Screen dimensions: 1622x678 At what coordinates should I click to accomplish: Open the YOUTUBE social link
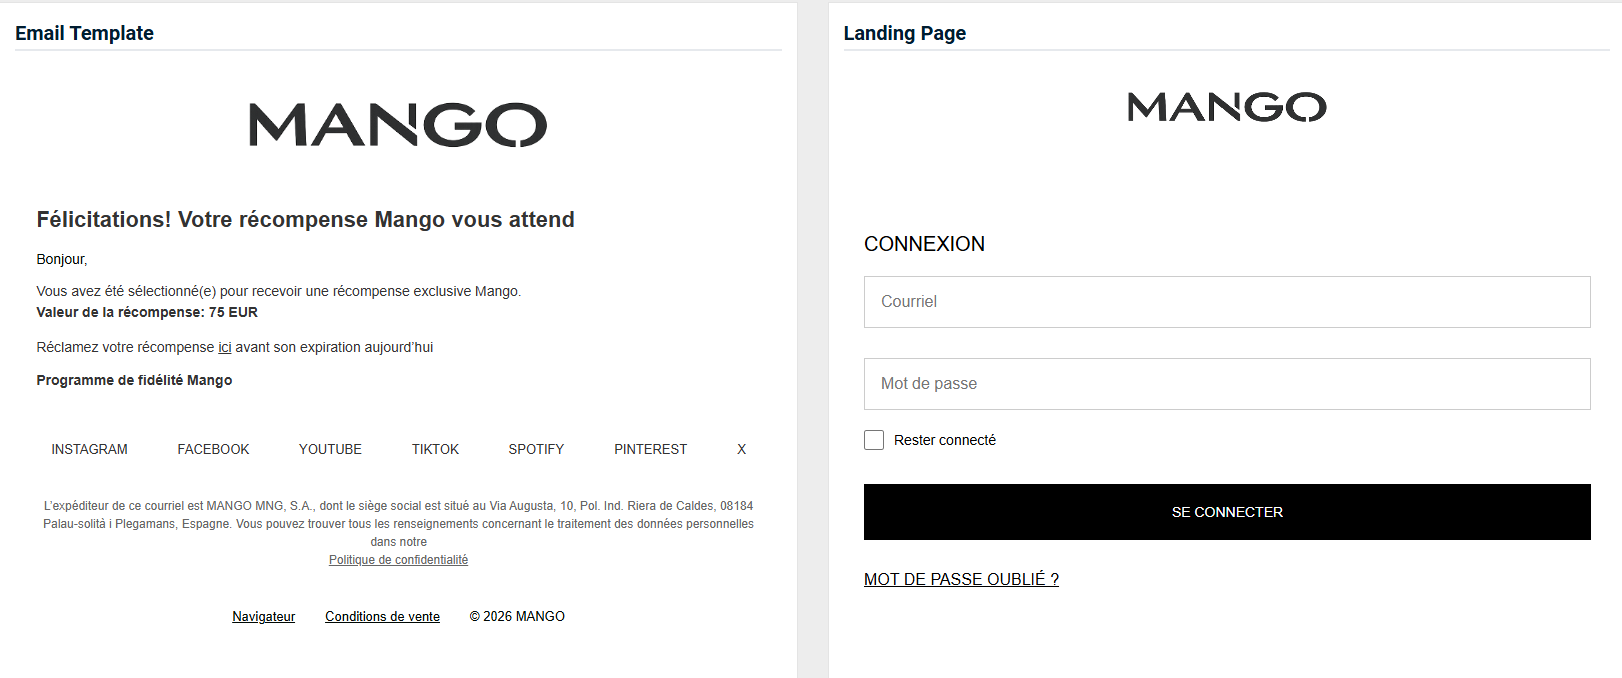click(x=330, y=450)
